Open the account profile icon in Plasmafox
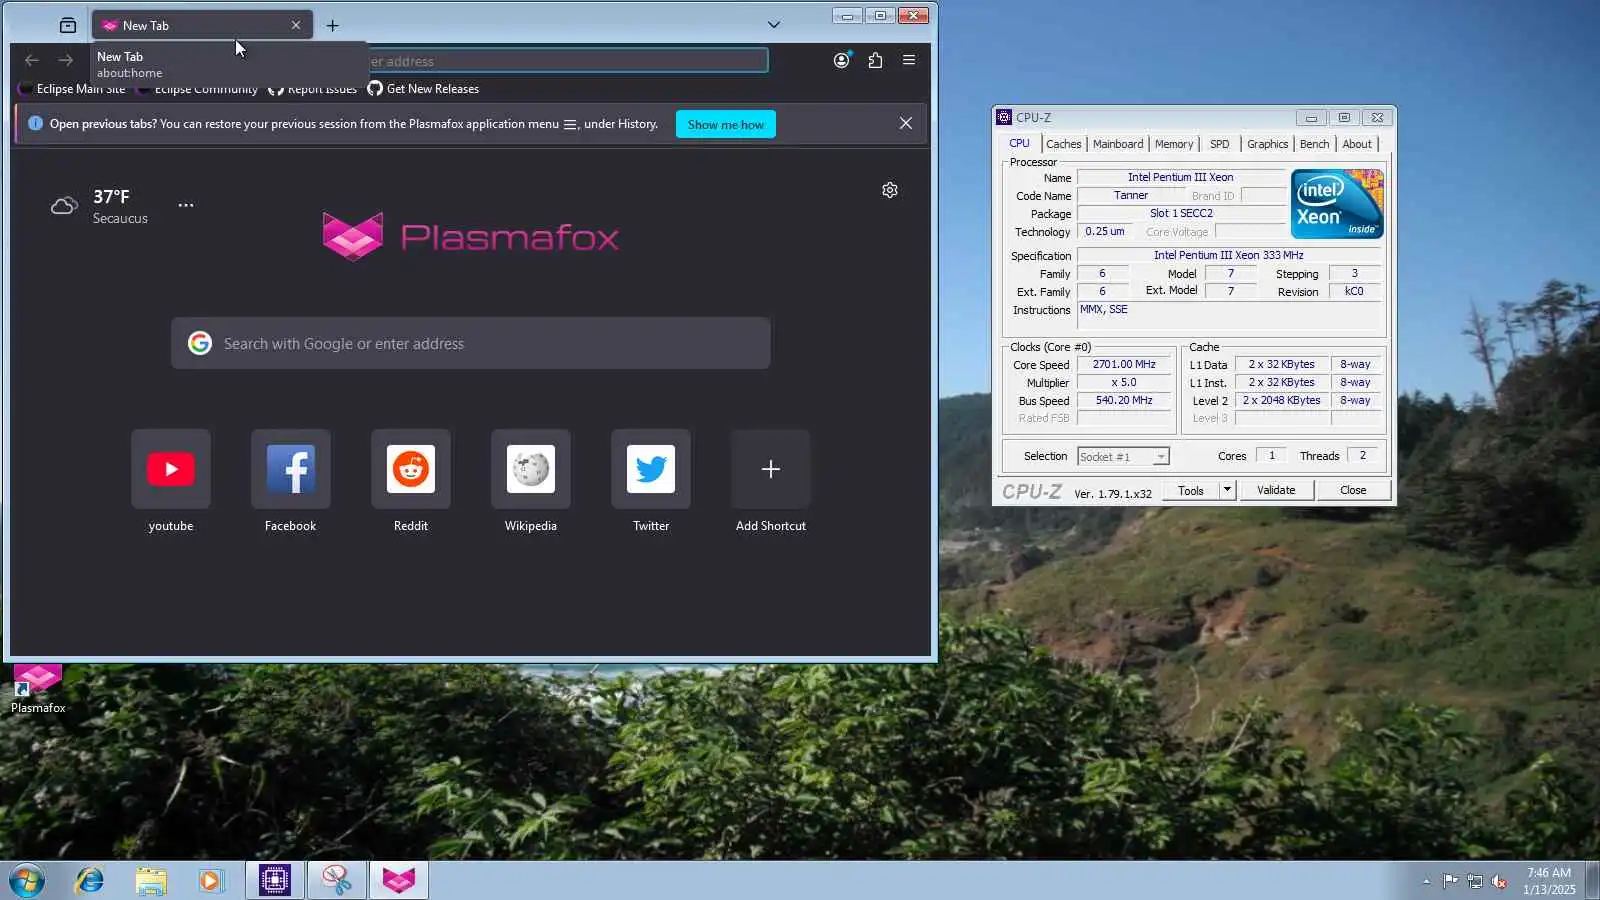 click(x=842, y=60)
